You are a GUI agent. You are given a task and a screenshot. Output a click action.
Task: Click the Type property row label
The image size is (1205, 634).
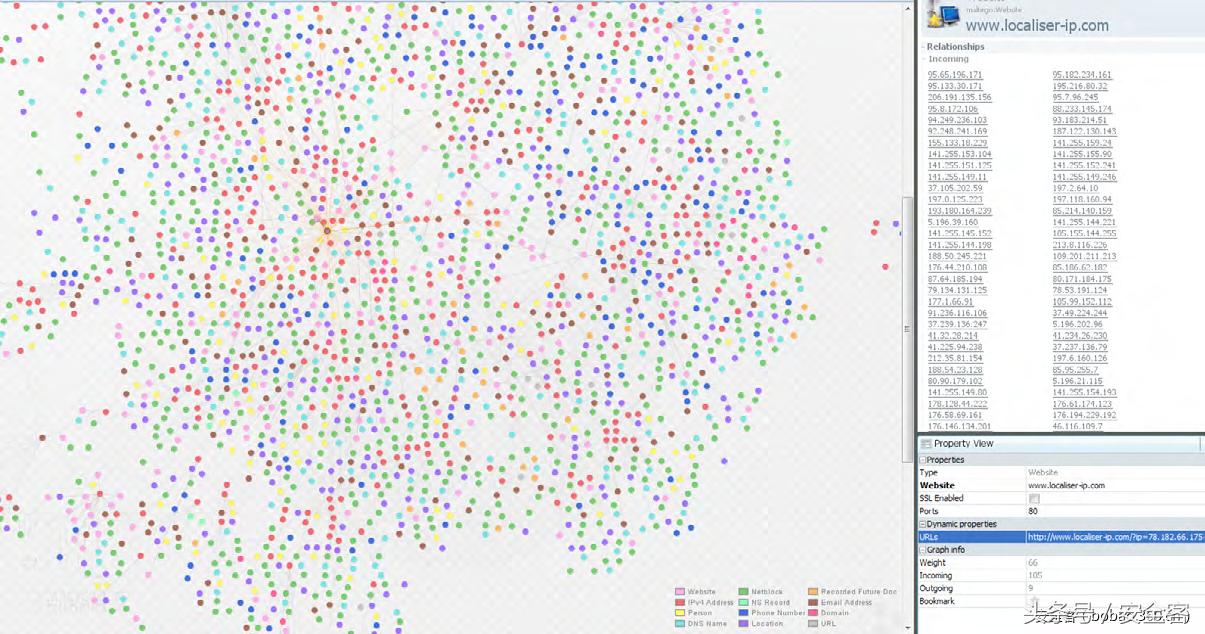click(x=929, y=472)
